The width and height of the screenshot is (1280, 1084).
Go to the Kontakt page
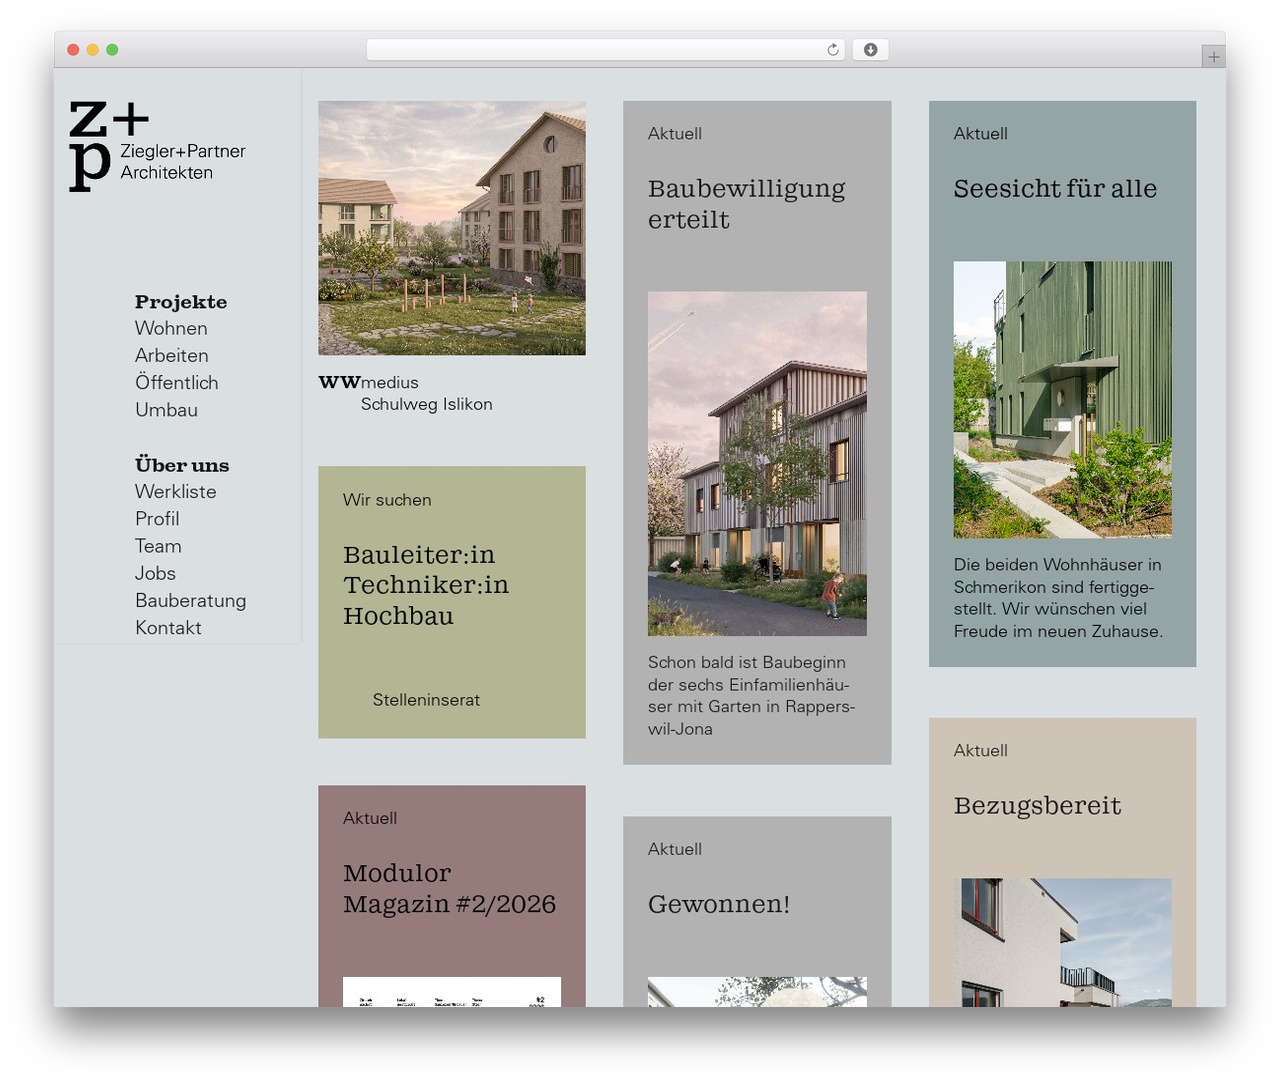click(x=168, y=628)
